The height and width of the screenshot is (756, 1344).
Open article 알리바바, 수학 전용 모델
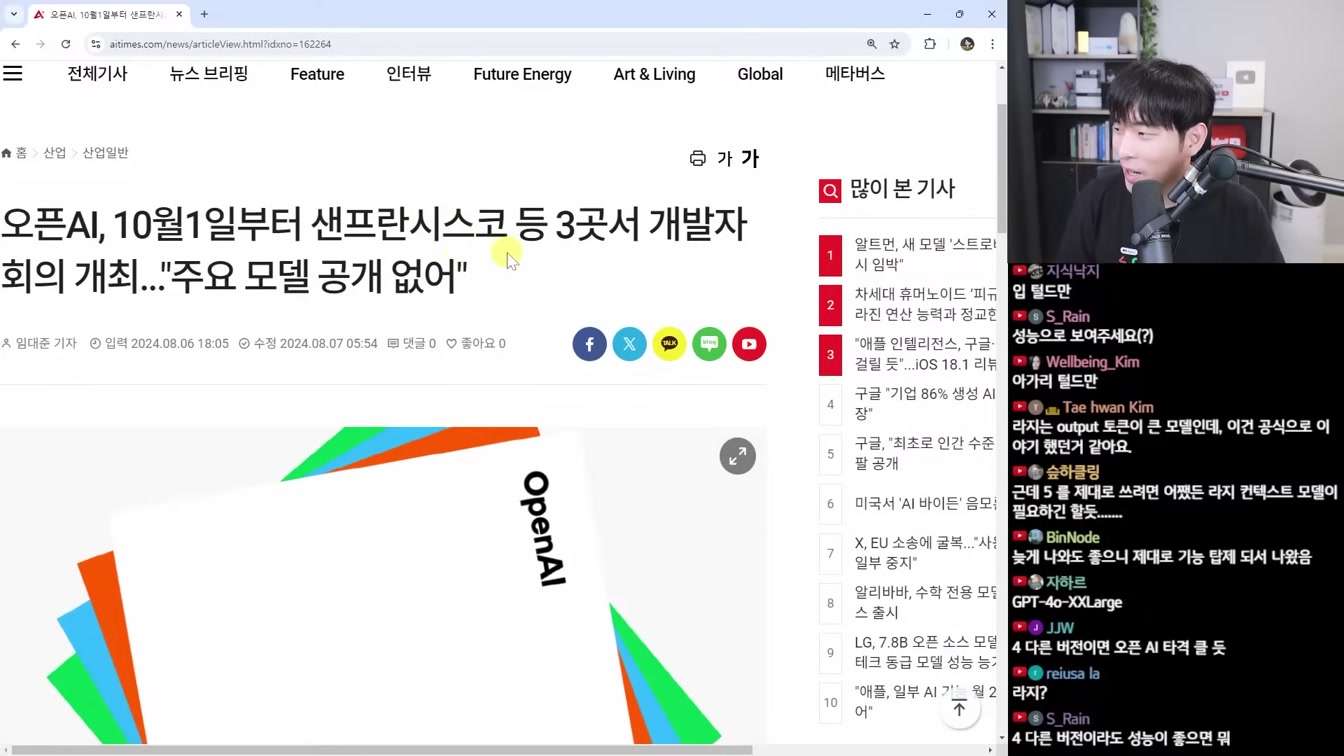[x=925, y=603]
